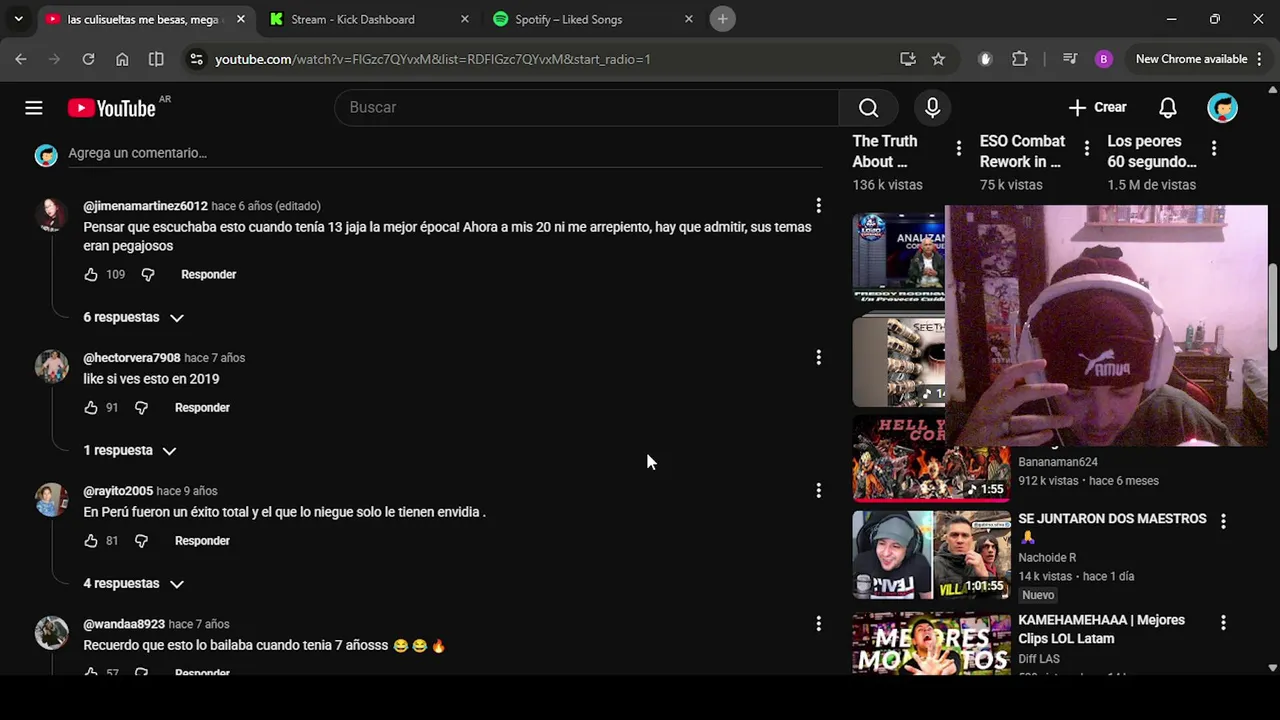The height and width of the screenshot is (720, 1280).
Task: Open a new browser tab
Action: point(722,19)
